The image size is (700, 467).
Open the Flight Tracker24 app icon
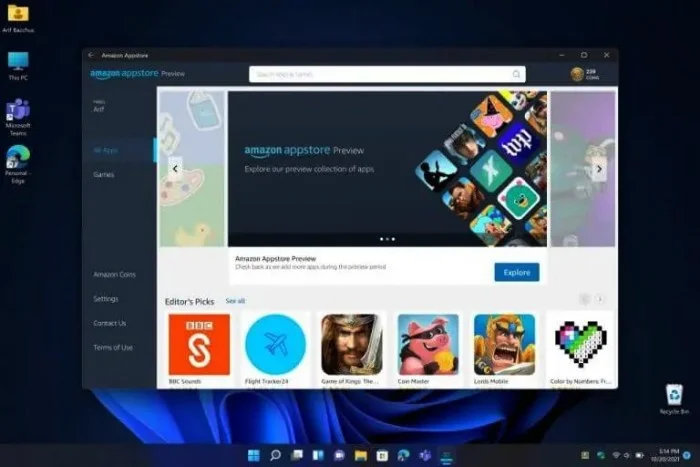(275, 344)
